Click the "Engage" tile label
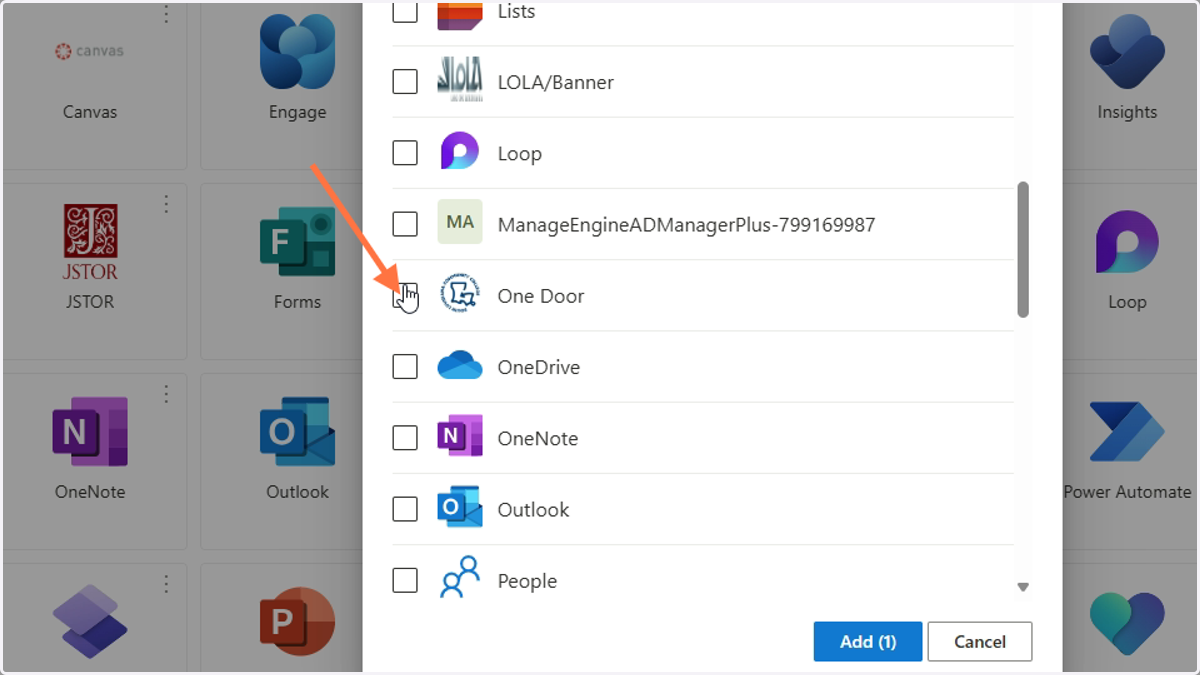 (297, 112)
